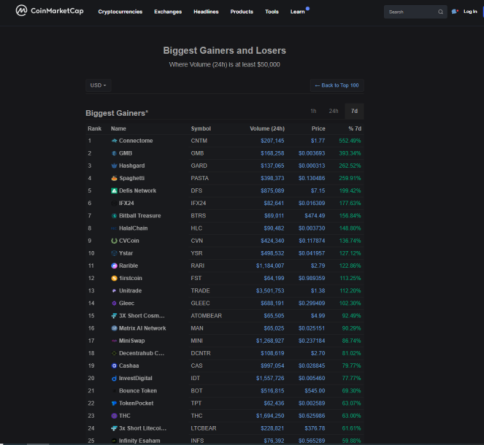Select the 7d gainers tab

click(x=354, y=111)
